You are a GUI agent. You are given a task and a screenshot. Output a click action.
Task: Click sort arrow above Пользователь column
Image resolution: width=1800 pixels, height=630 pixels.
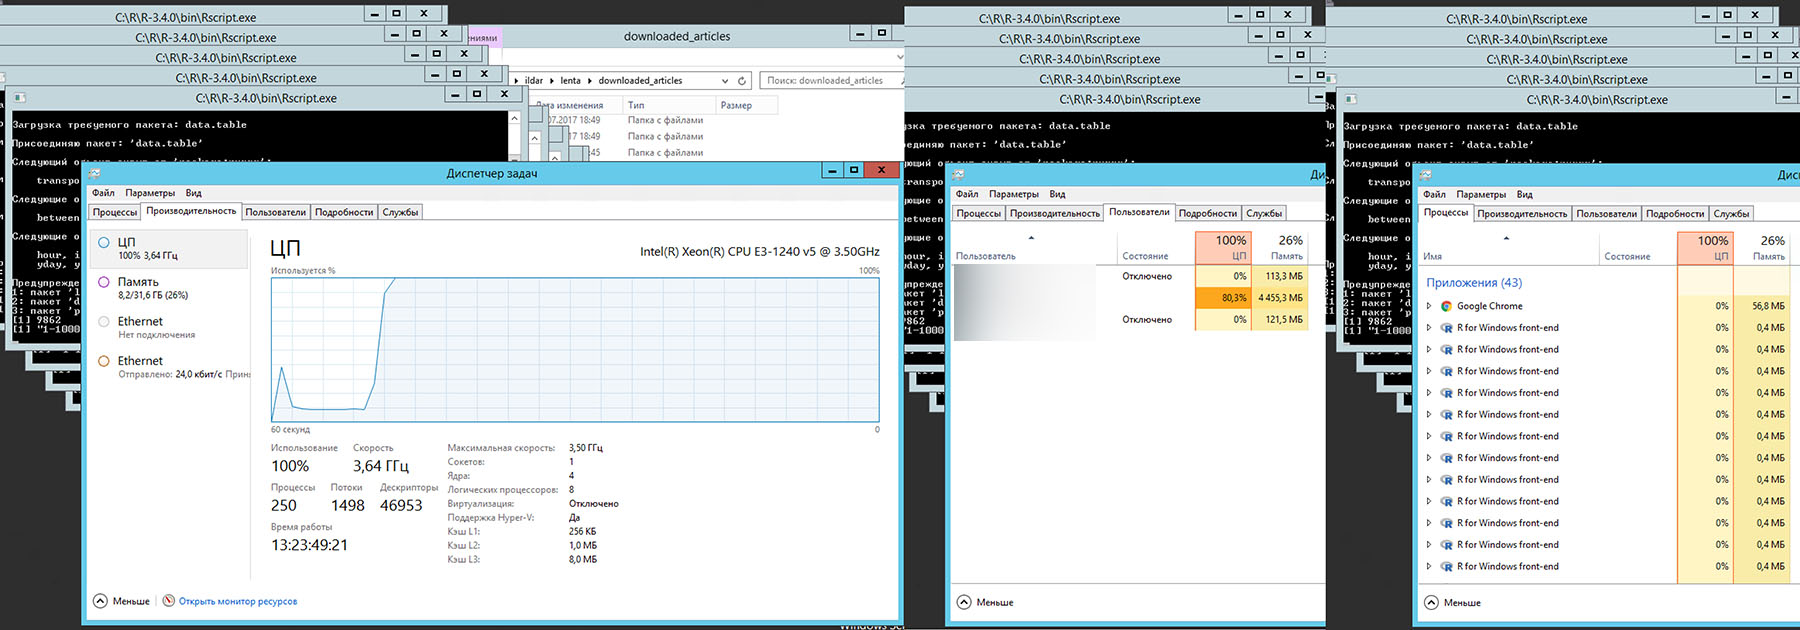click(1031, 238)
